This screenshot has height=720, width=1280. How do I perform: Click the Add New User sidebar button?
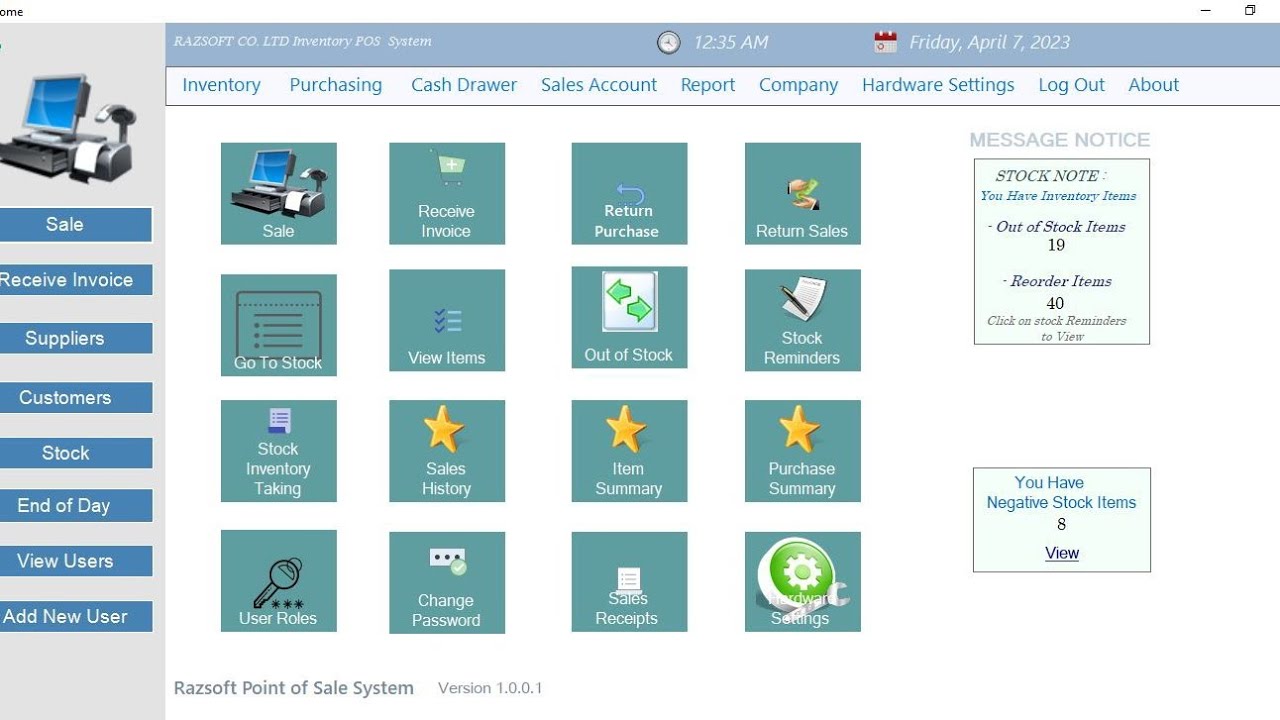click(74, 616)
